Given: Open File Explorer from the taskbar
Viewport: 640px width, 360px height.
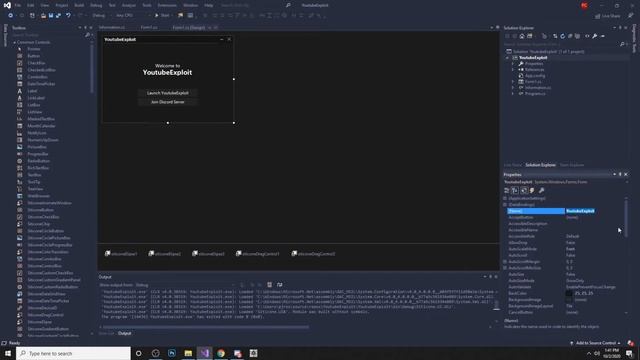Looking at the screenshot, I should tap(188, 353).
